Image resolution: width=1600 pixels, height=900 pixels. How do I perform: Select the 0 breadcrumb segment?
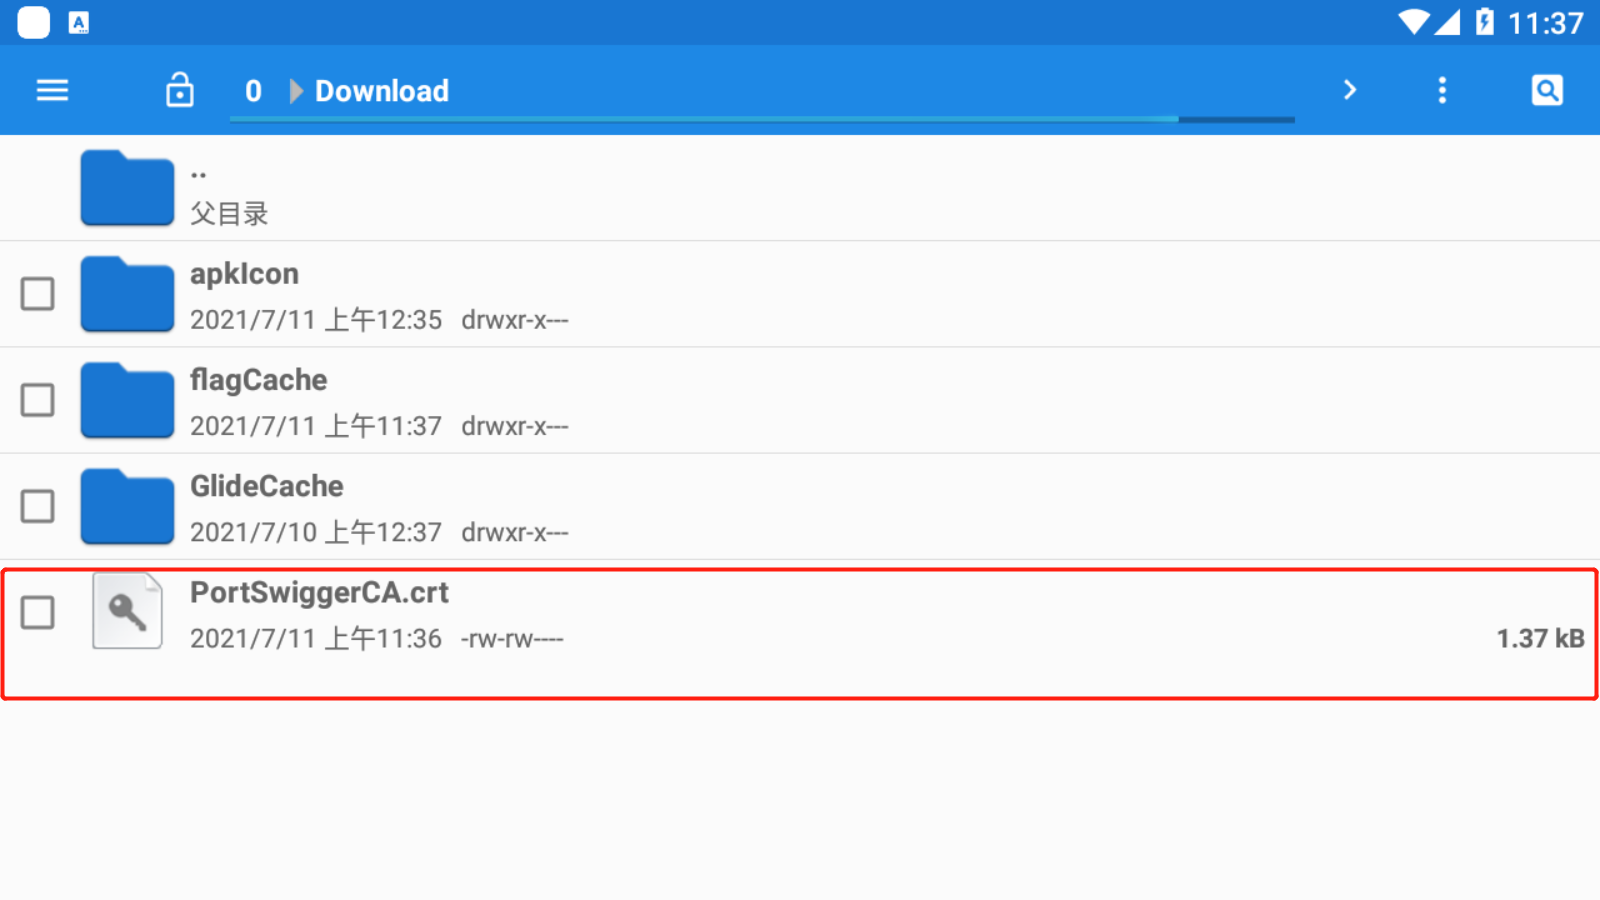253,91
